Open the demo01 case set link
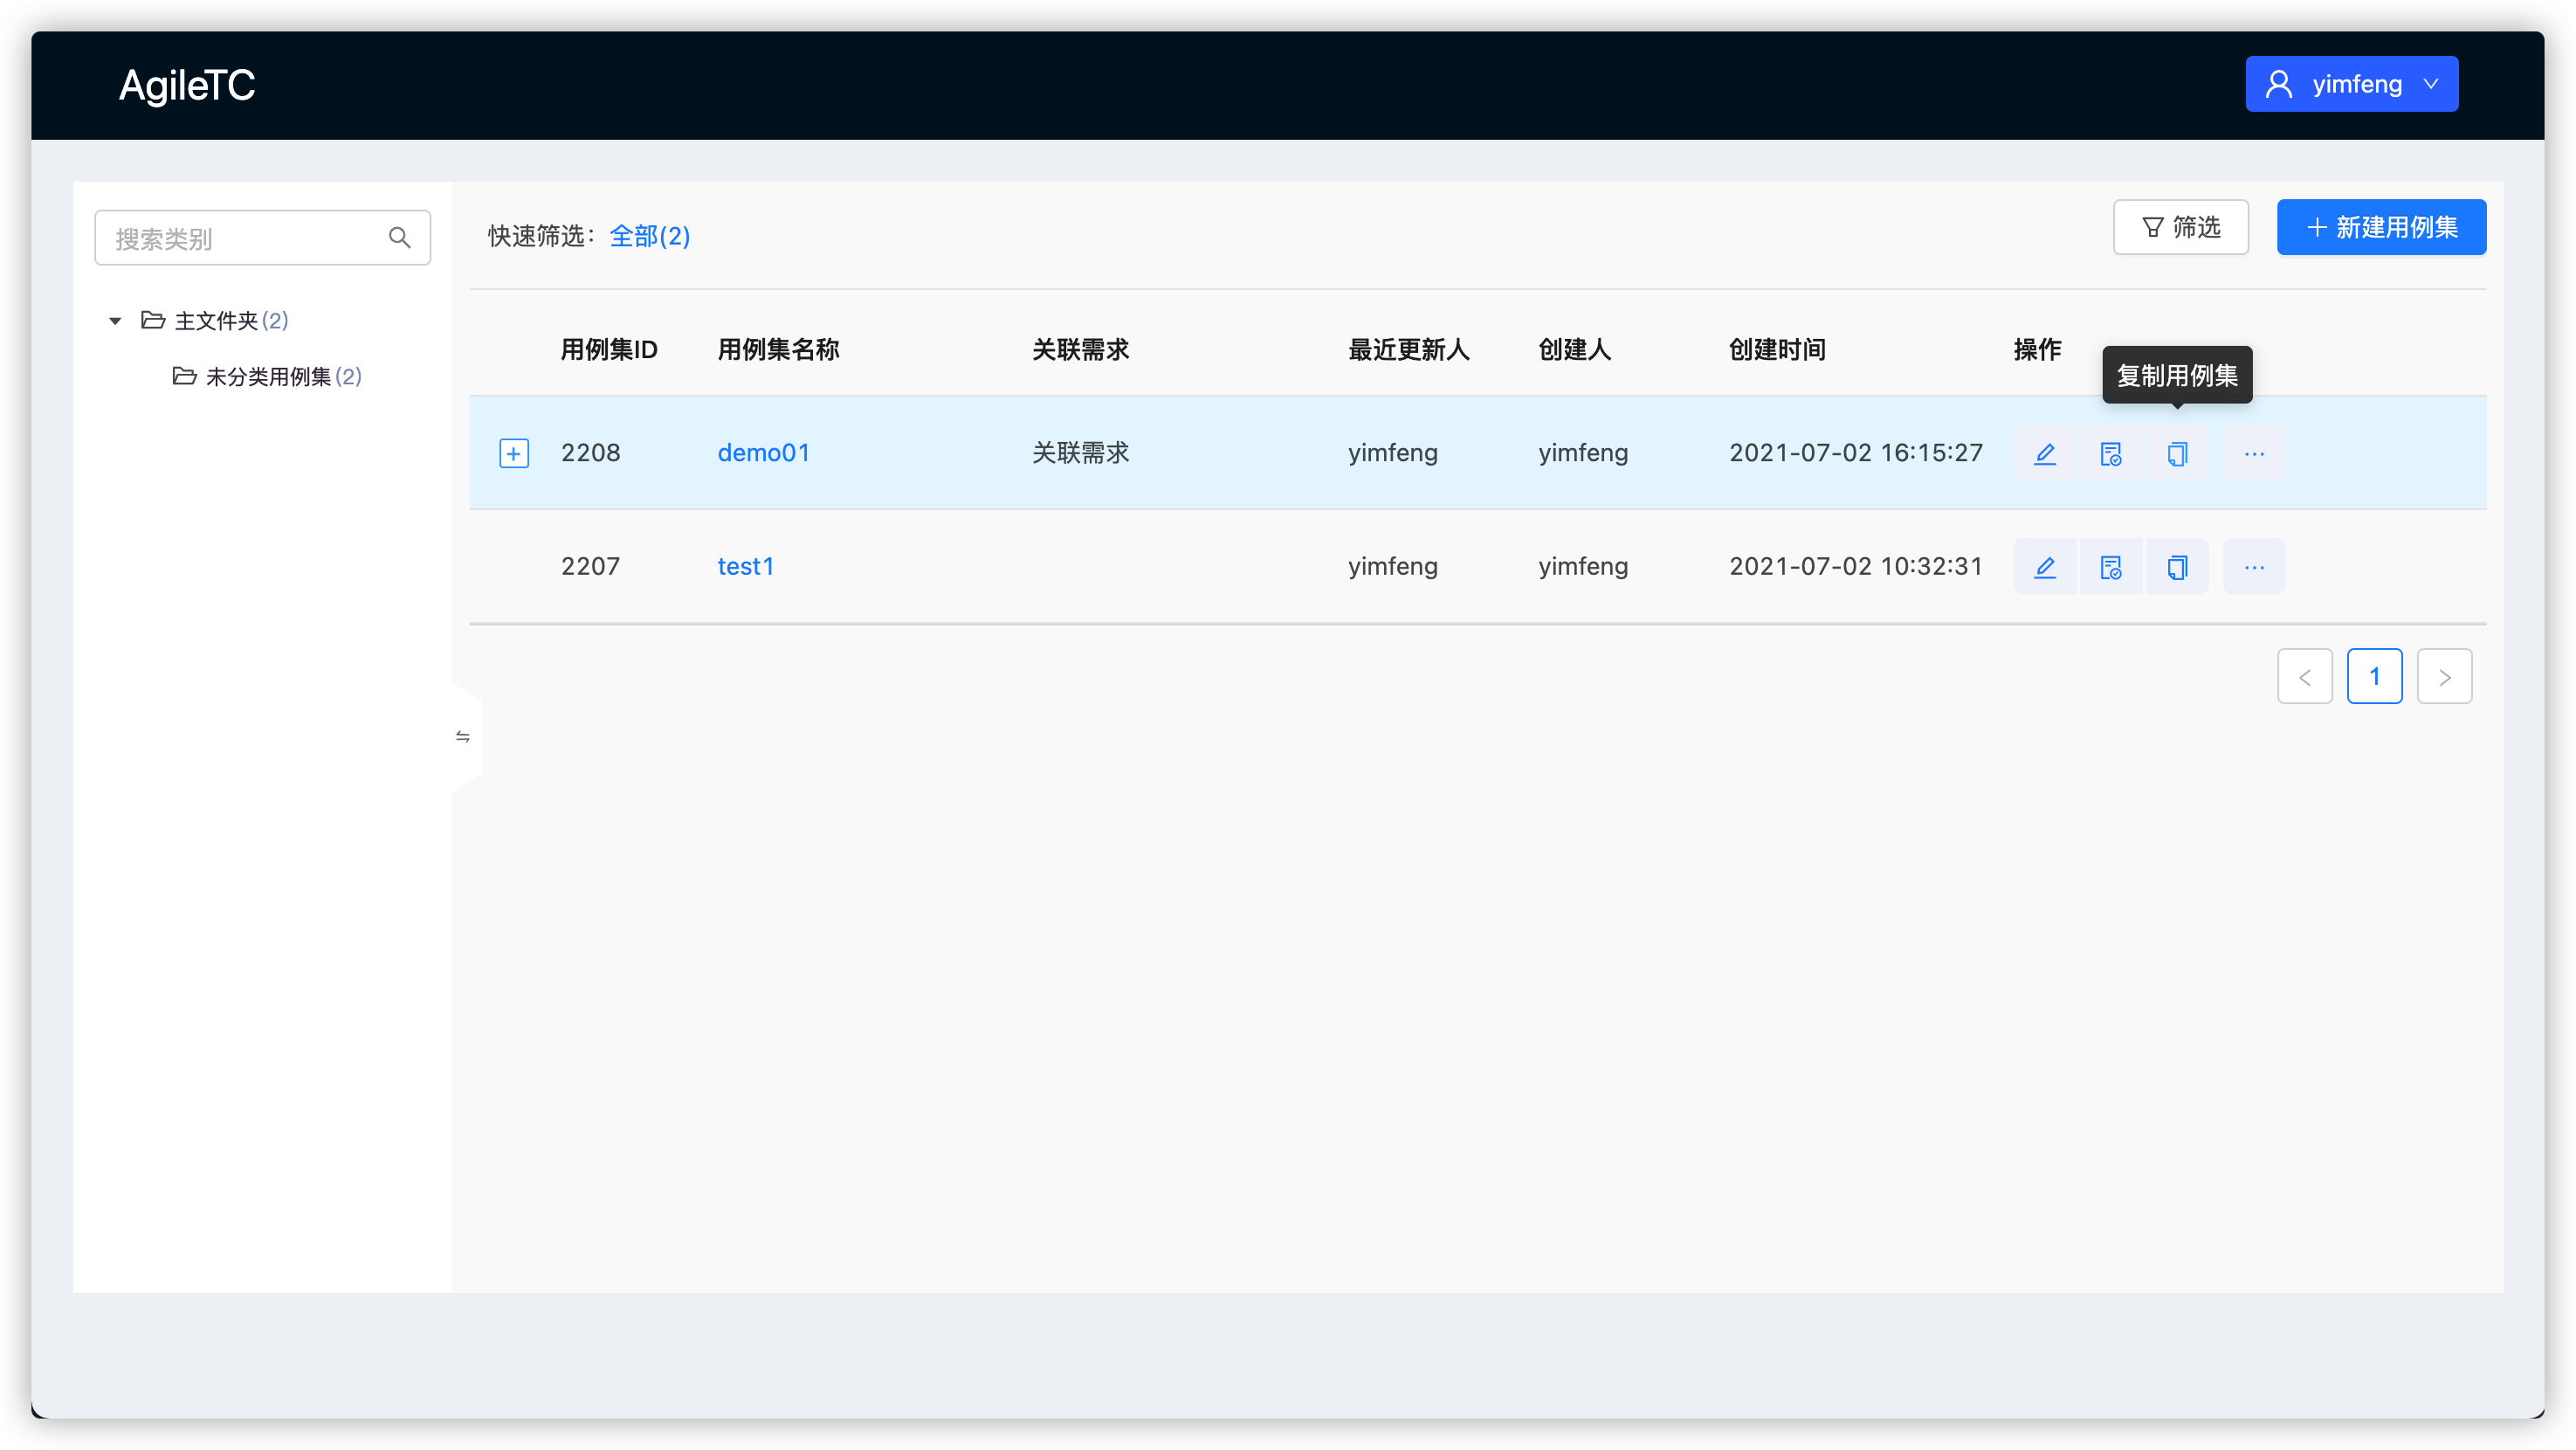 pos(763,453)
